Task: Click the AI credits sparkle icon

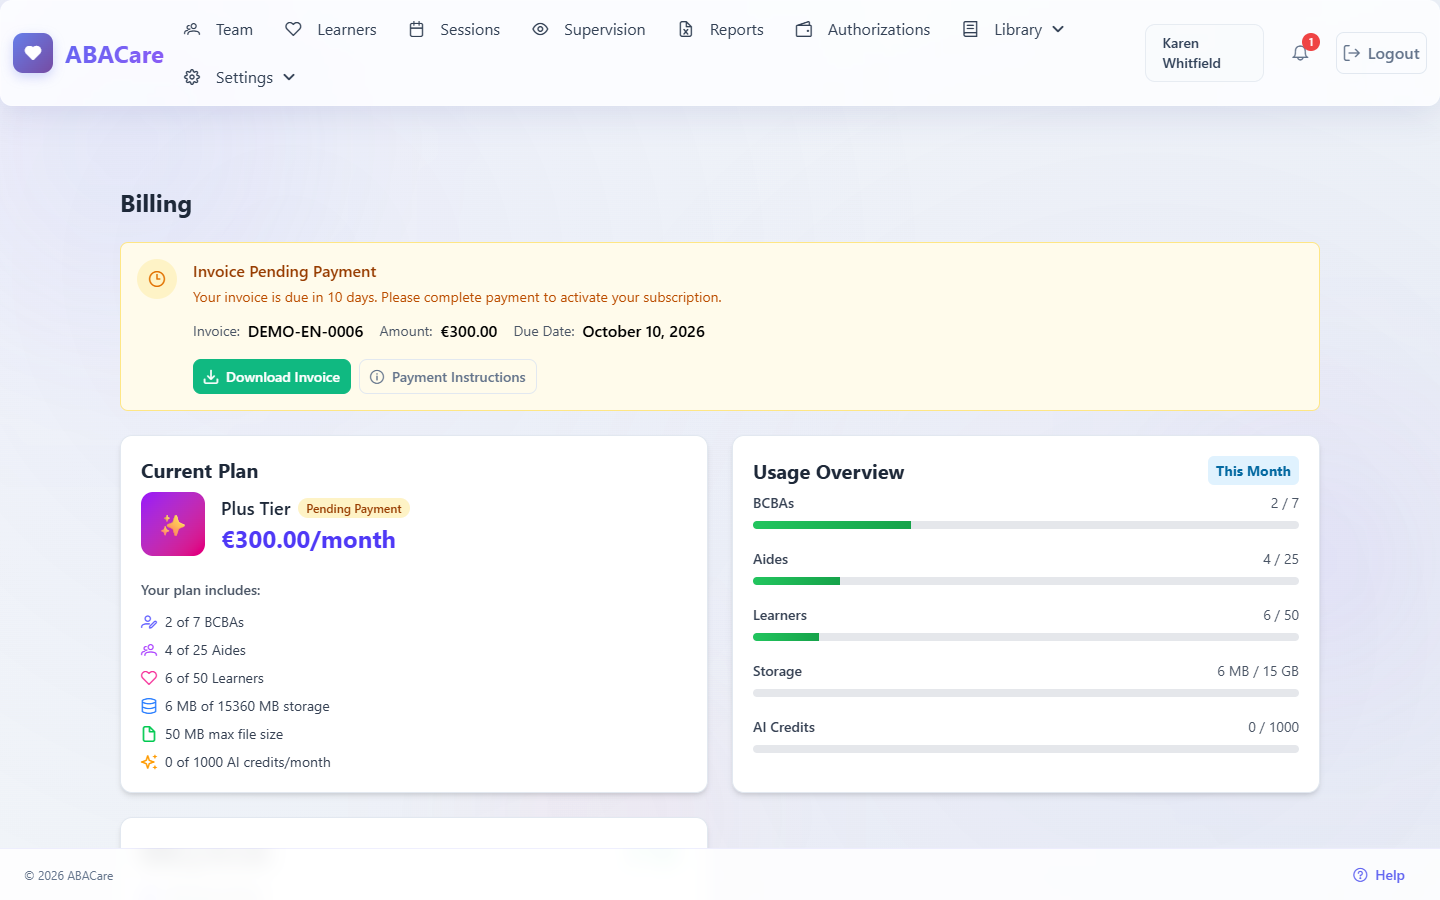Action: [x=149, y=762]
